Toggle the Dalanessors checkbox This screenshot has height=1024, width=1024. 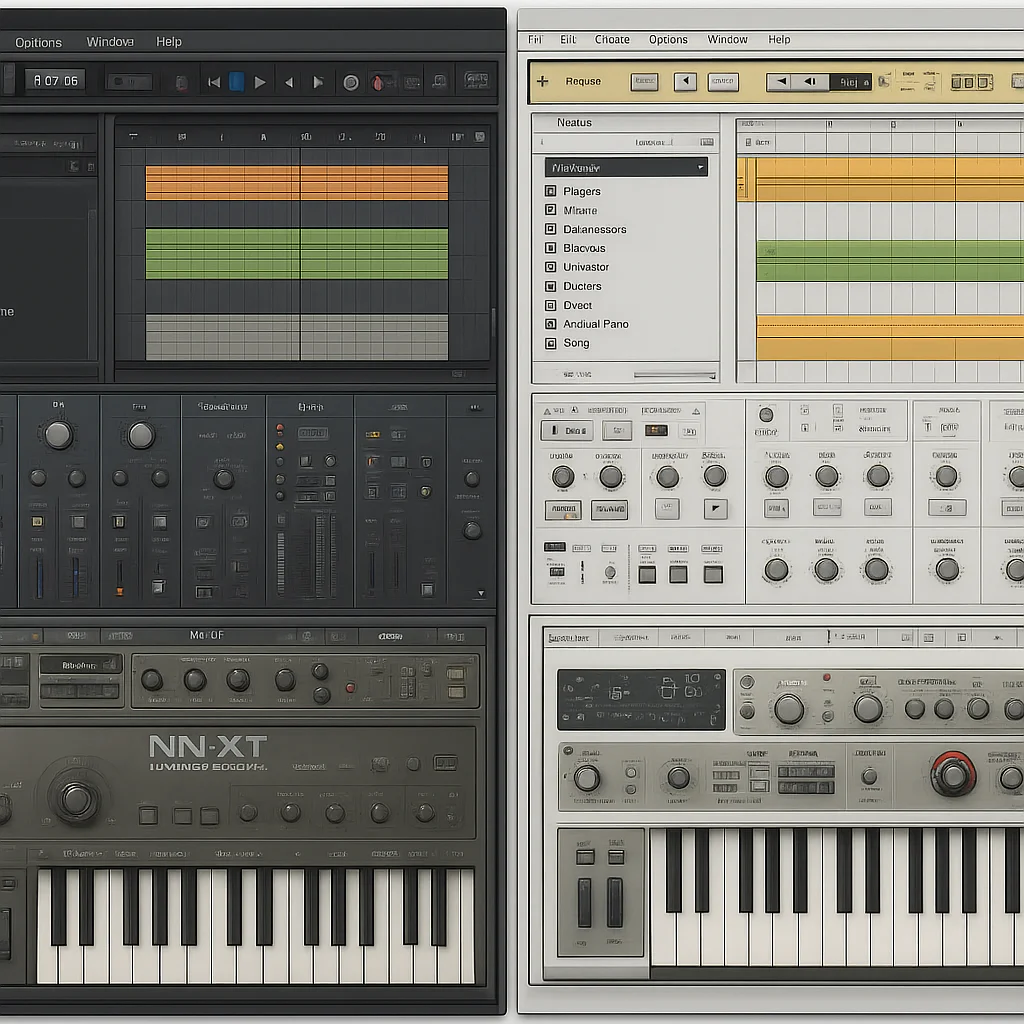tap(550, 229)
